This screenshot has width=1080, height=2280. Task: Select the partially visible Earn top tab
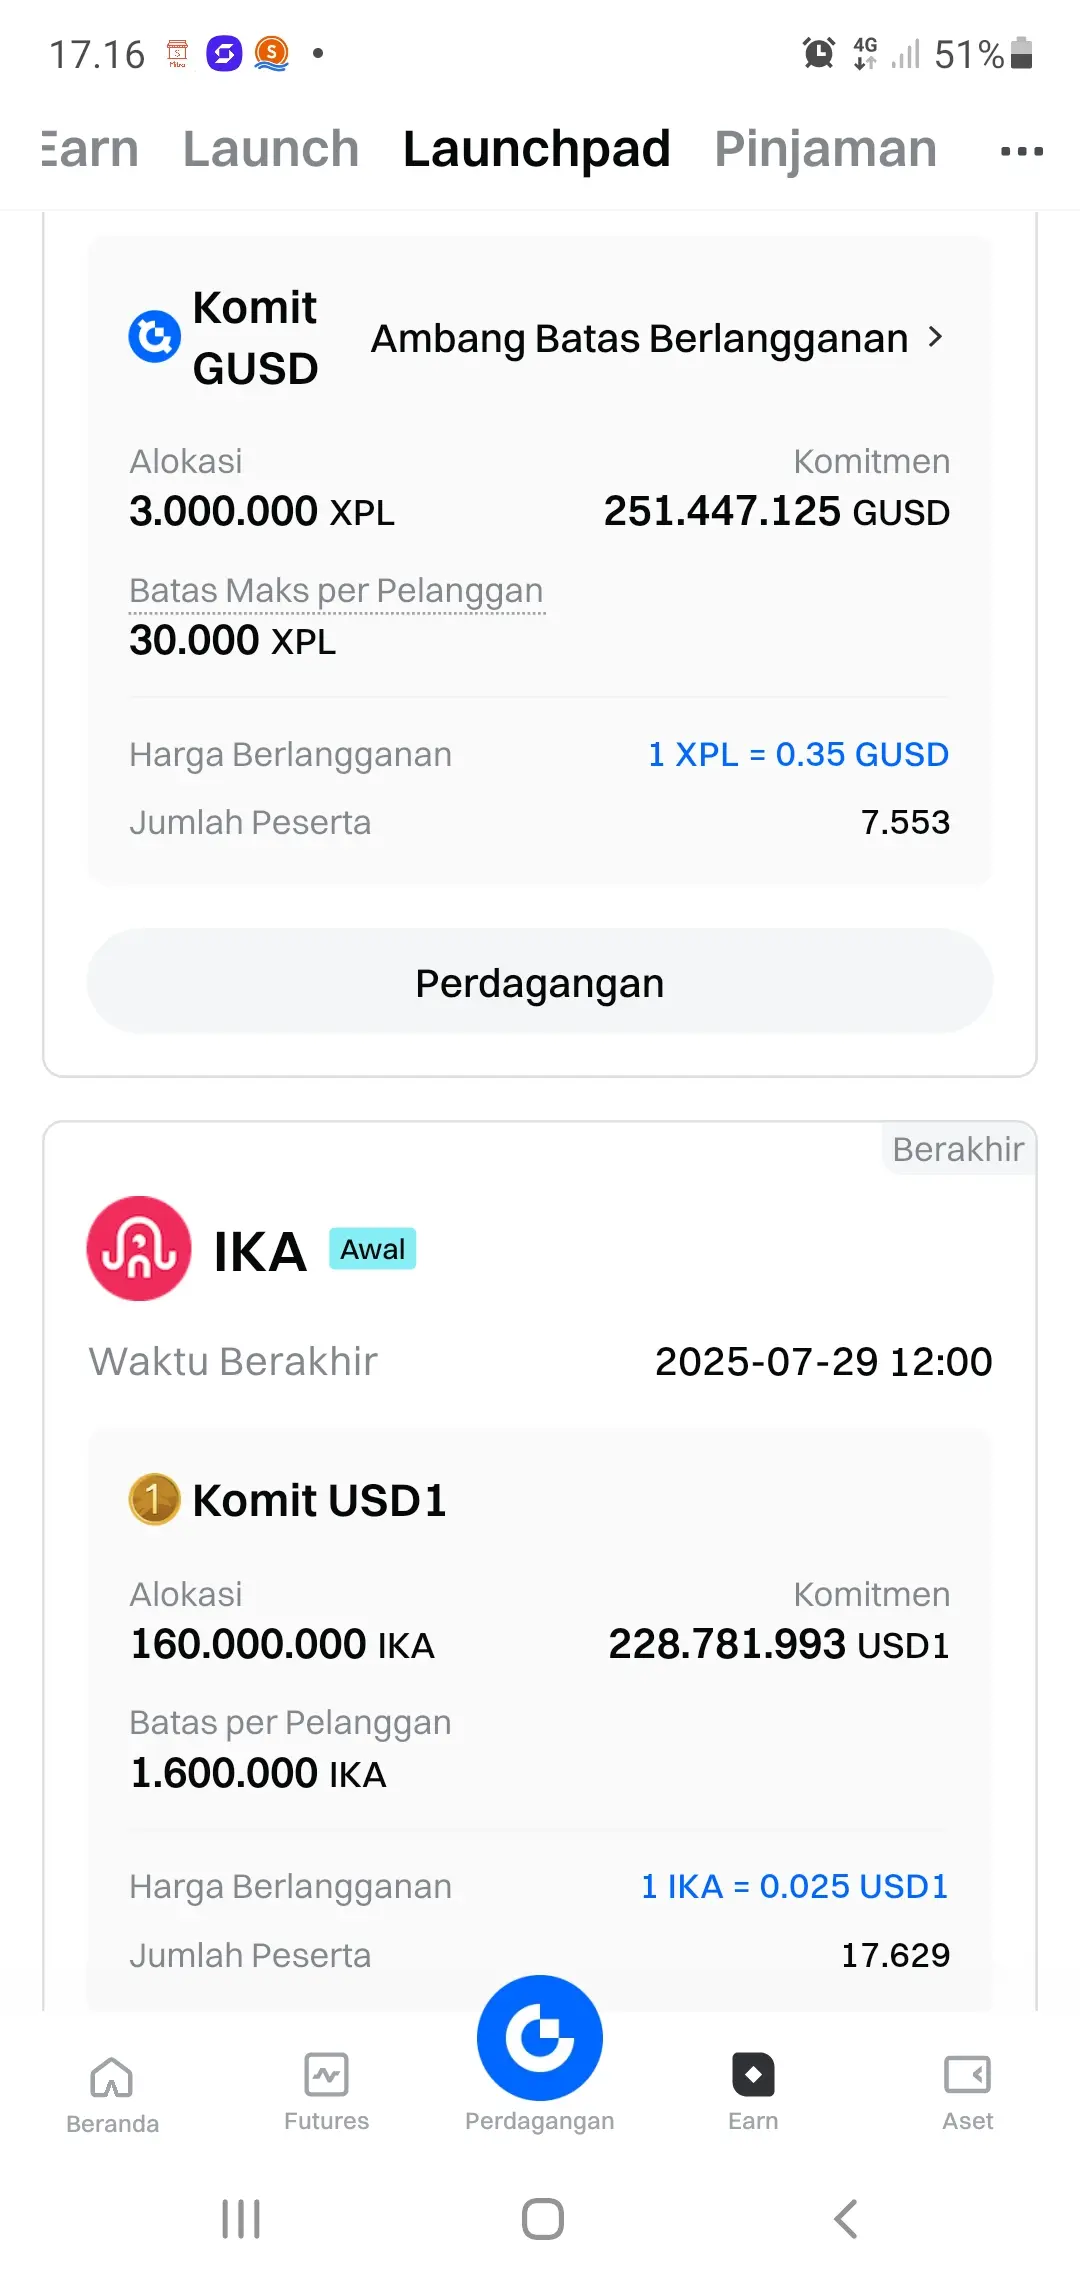(90, 149)
